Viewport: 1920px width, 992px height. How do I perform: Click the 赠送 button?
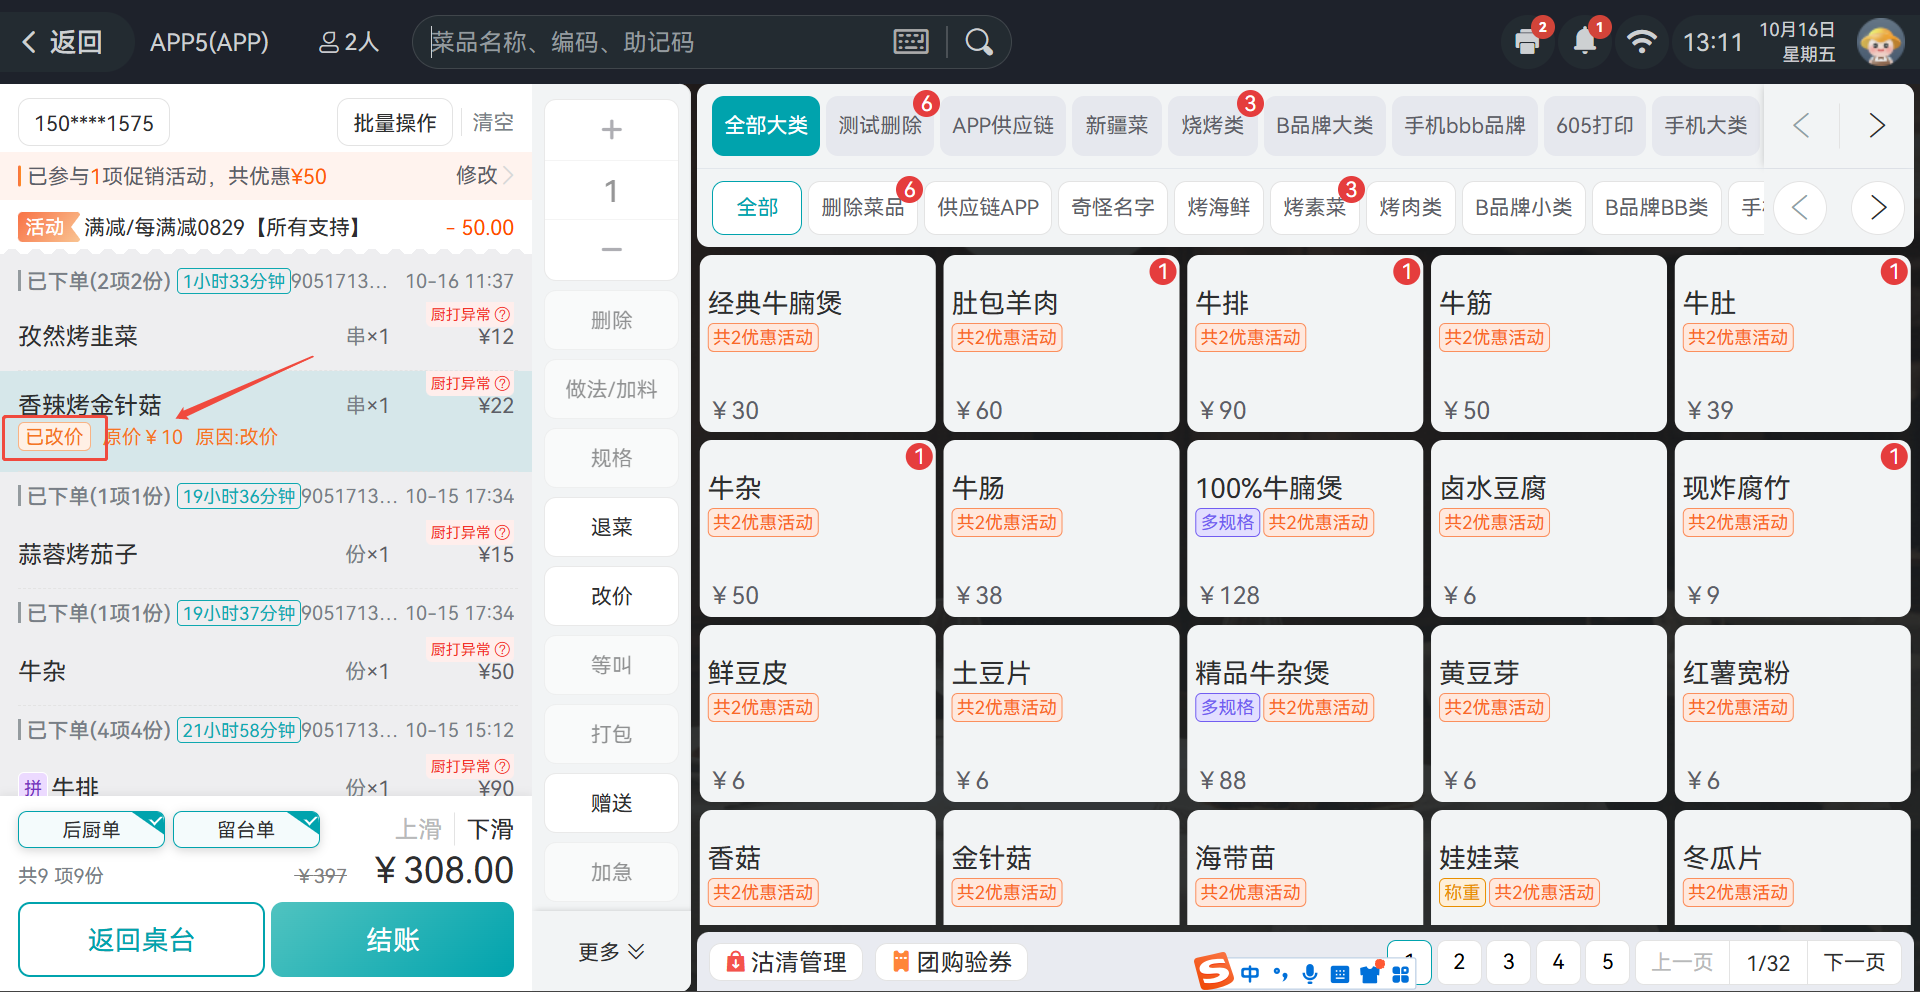point(611,803)
